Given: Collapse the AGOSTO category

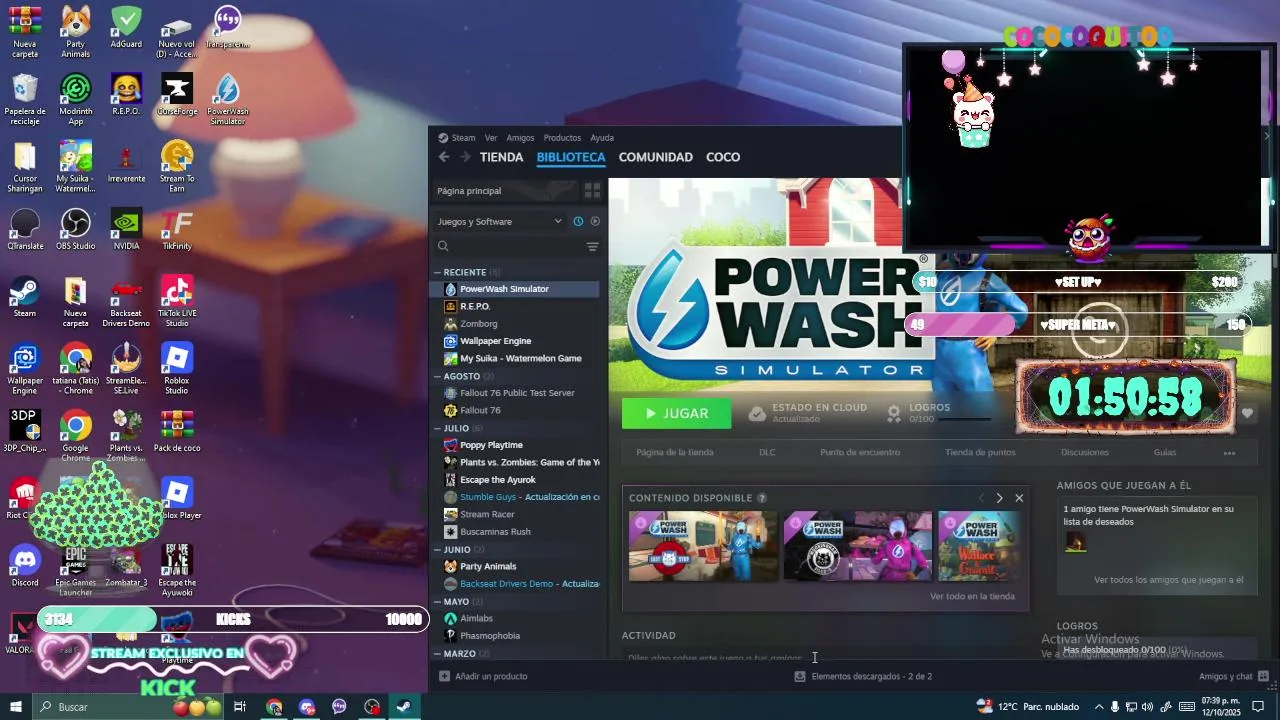Looking at the screenshot, I should click(x=437, y=376).
